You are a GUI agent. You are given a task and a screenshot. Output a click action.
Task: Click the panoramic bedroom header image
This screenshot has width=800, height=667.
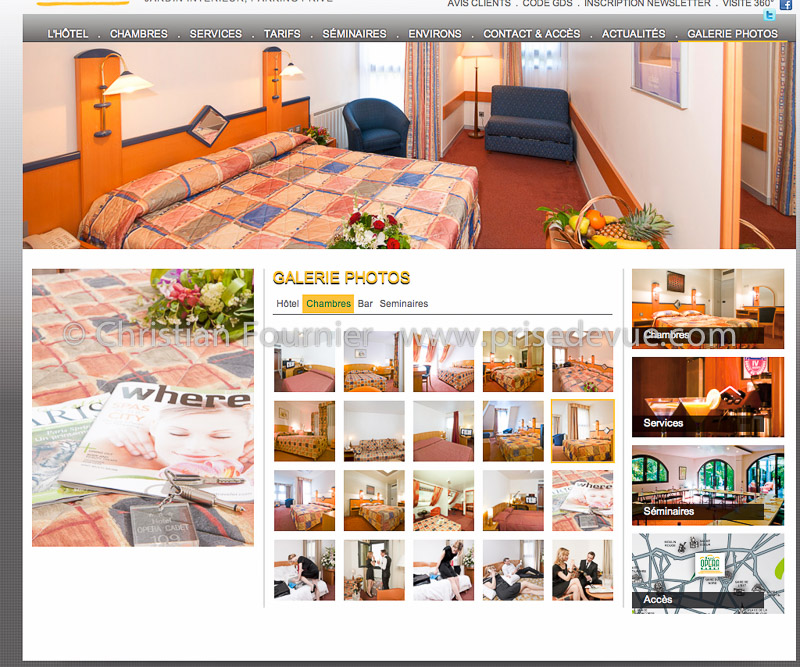coord(409,145)
